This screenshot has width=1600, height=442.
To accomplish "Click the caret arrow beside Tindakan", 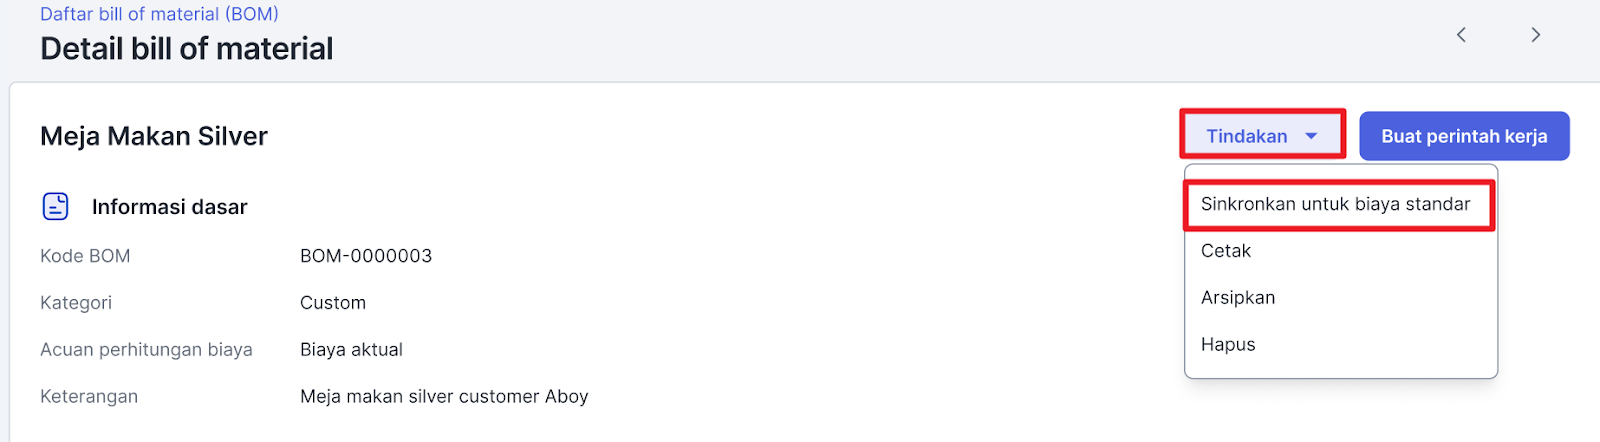I will coord(1311,136).
